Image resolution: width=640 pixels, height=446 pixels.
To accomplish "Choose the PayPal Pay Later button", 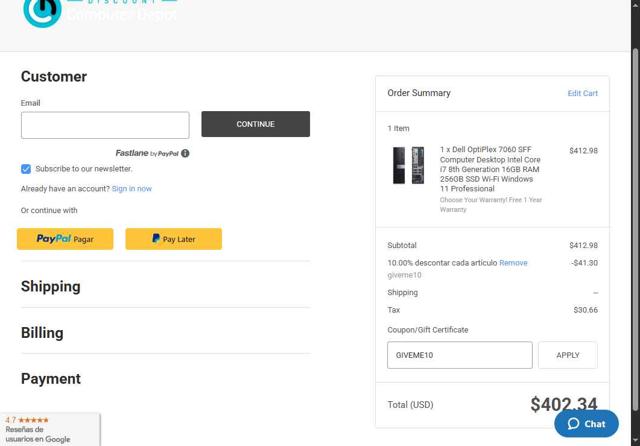I will coord(173,239).
